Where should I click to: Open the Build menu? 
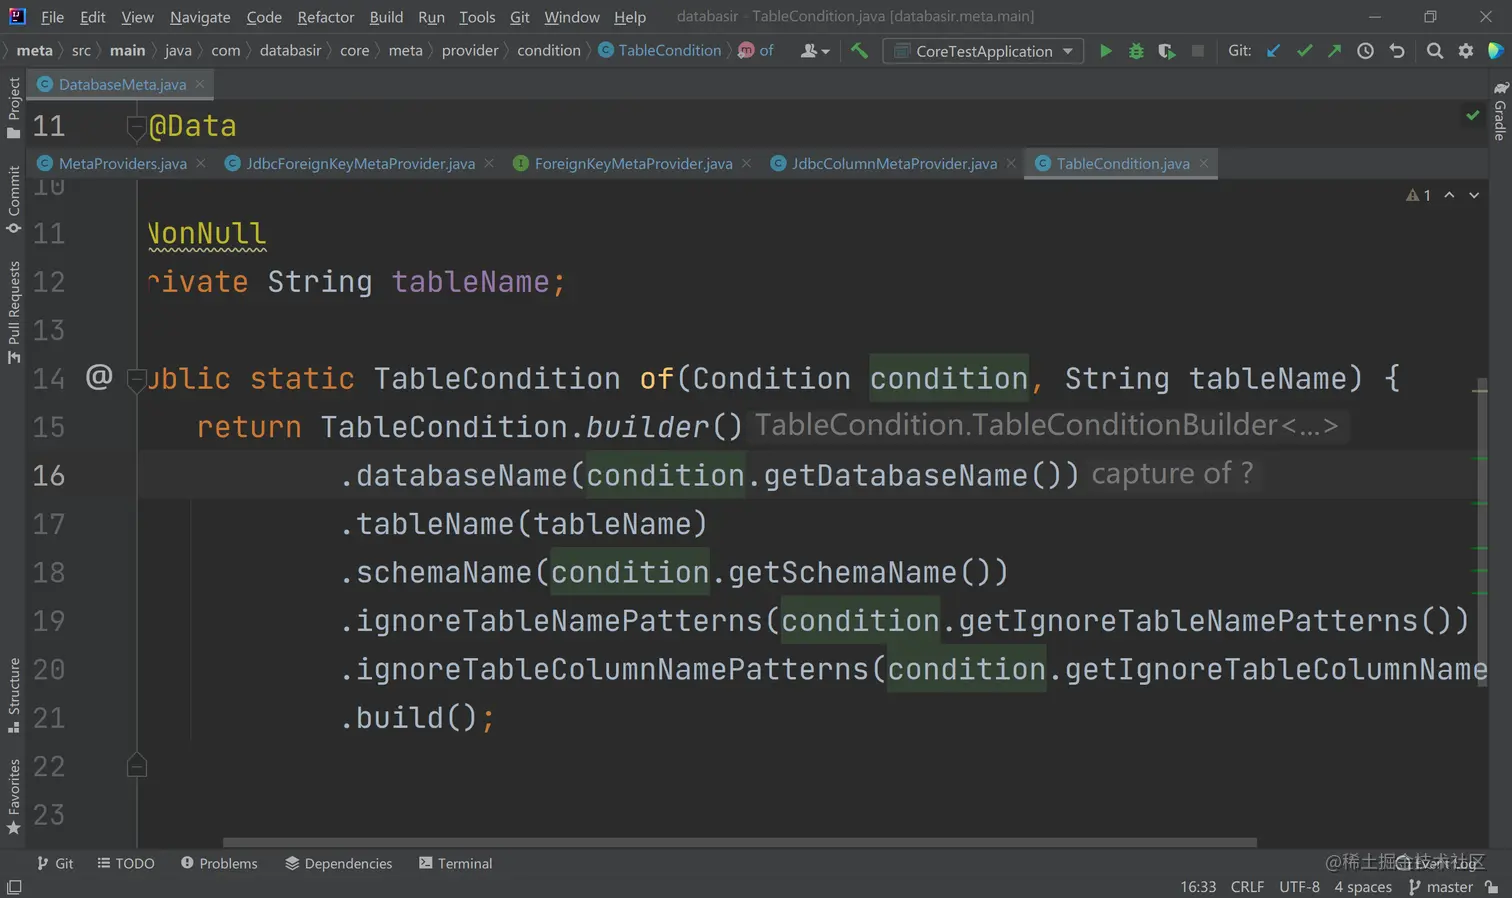(386, 17)
